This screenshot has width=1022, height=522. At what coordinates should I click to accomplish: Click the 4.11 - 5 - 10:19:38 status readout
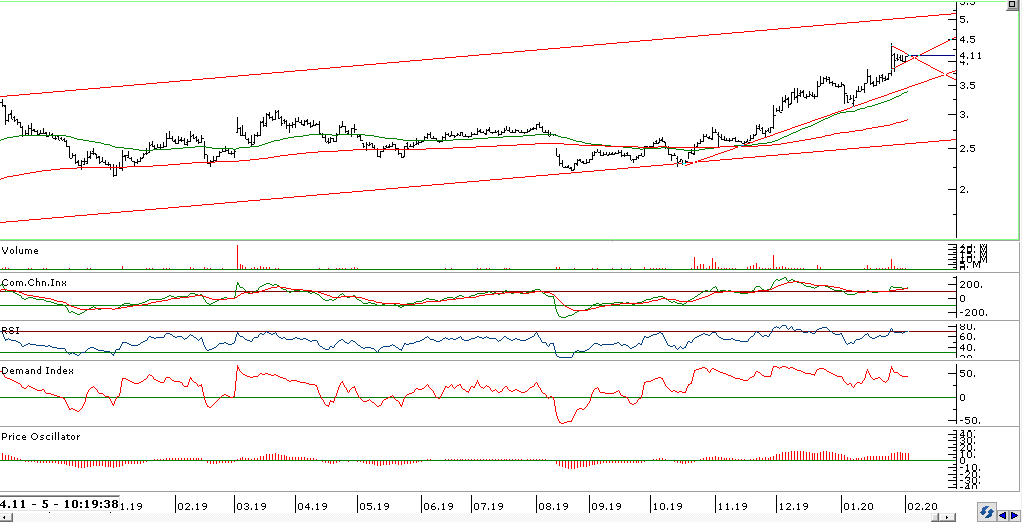(x=59, y=504)
